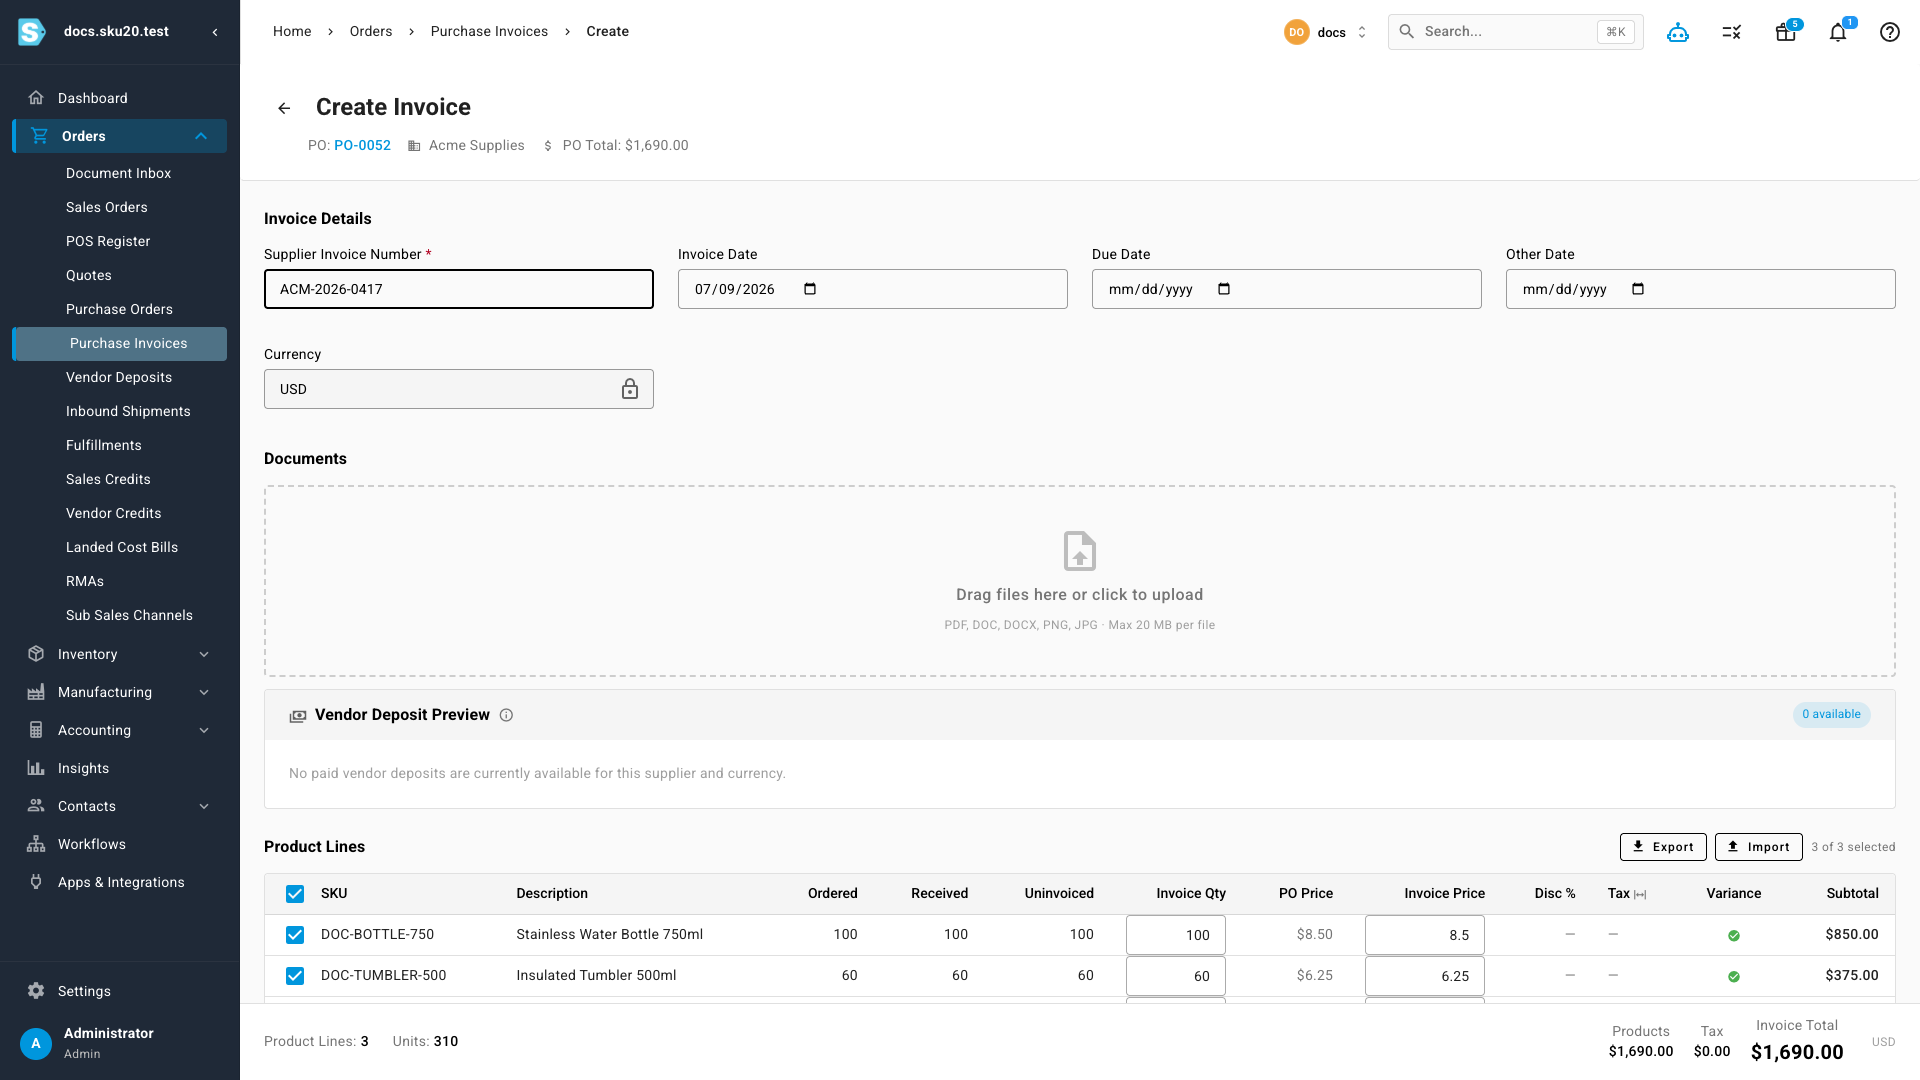1920x1080 pixels.
Task: Open RMAs in sidebar
Action: click(85, 581)
